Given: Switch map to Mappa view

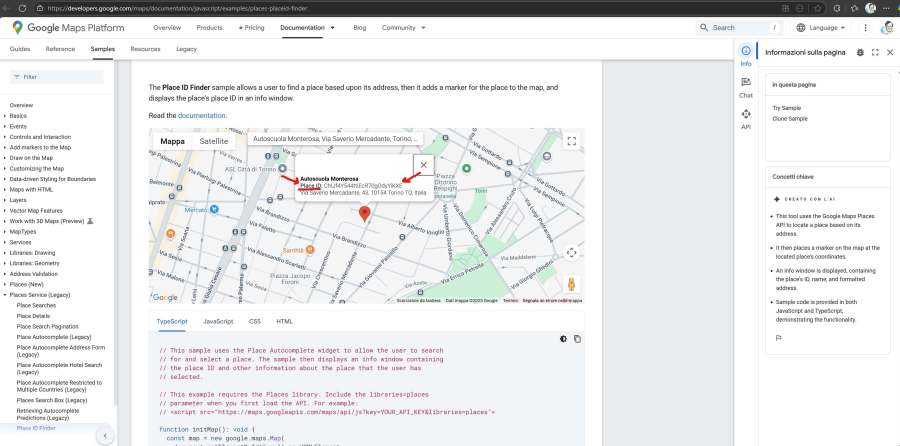Looking at the screenshot, I should click(173, 142).
